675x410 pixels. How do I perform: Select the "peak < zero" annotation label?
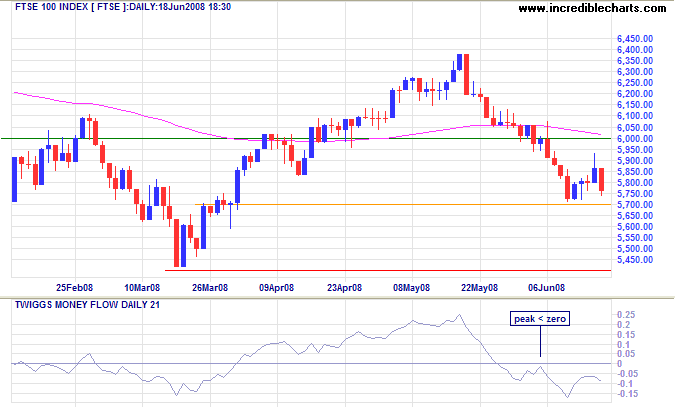pyautogui.click(x=540, y=319)
